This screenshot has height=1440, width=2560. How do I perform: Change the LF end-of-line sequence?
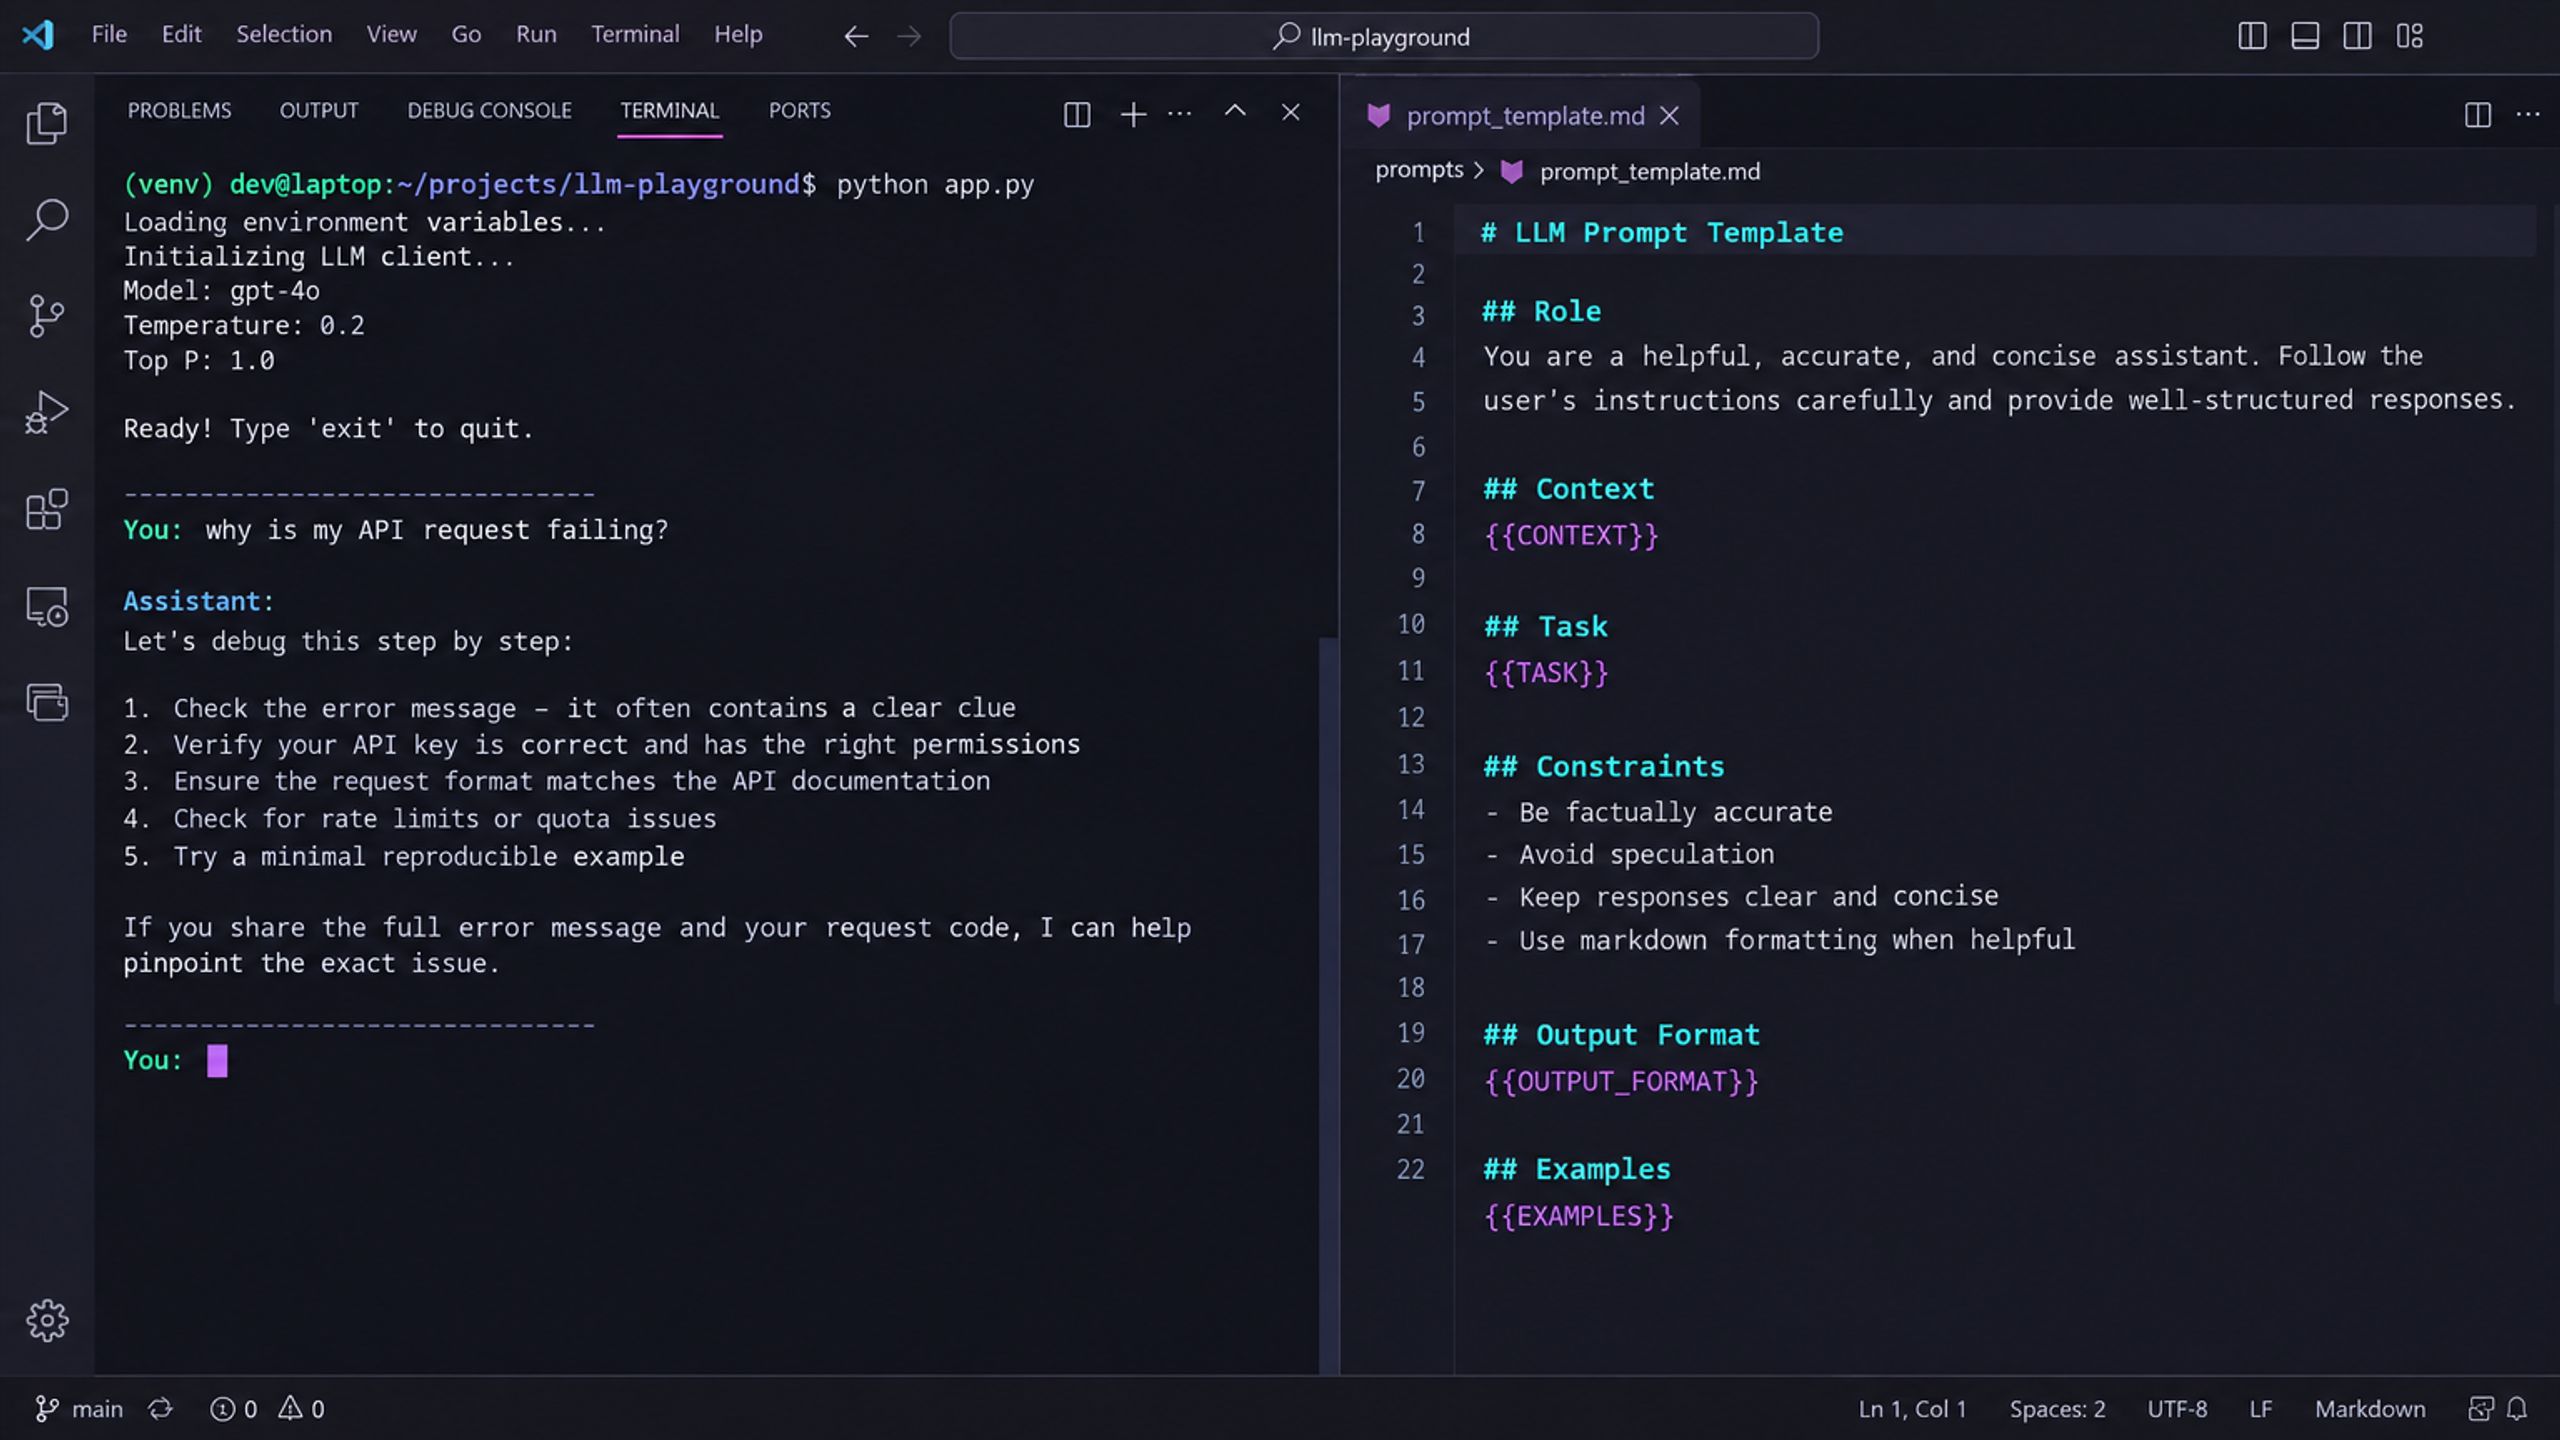tap(2261, 1409)
